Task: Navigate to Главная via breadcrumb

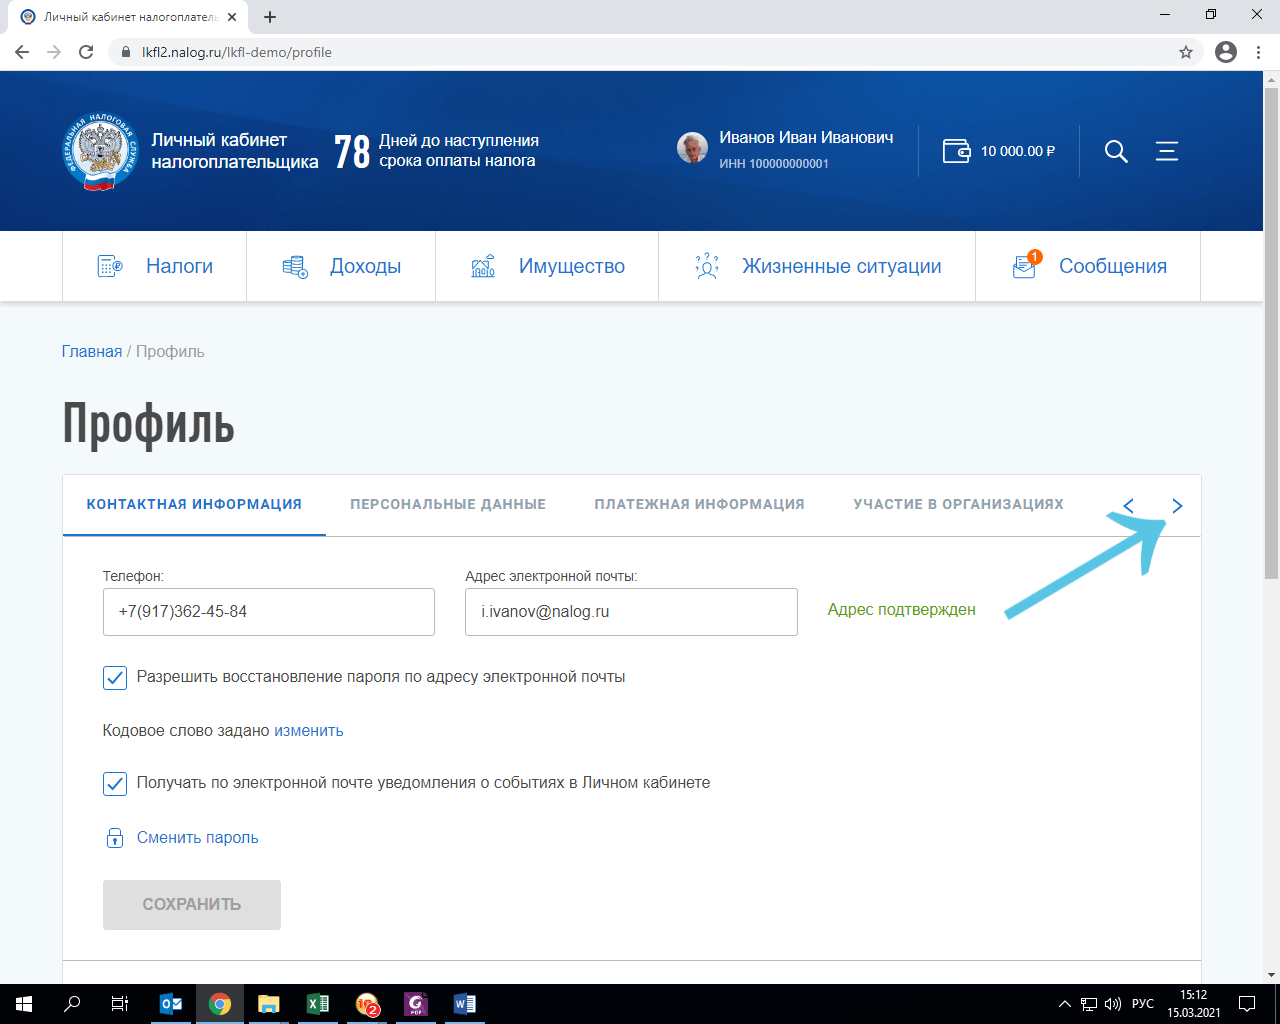Action: click(91, 351)
